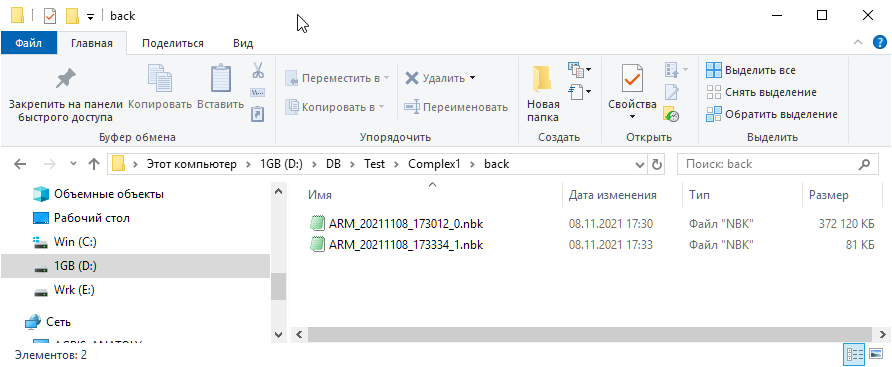
Task: Click the blue Help question mark icon
Action: (x=879, y=43)
